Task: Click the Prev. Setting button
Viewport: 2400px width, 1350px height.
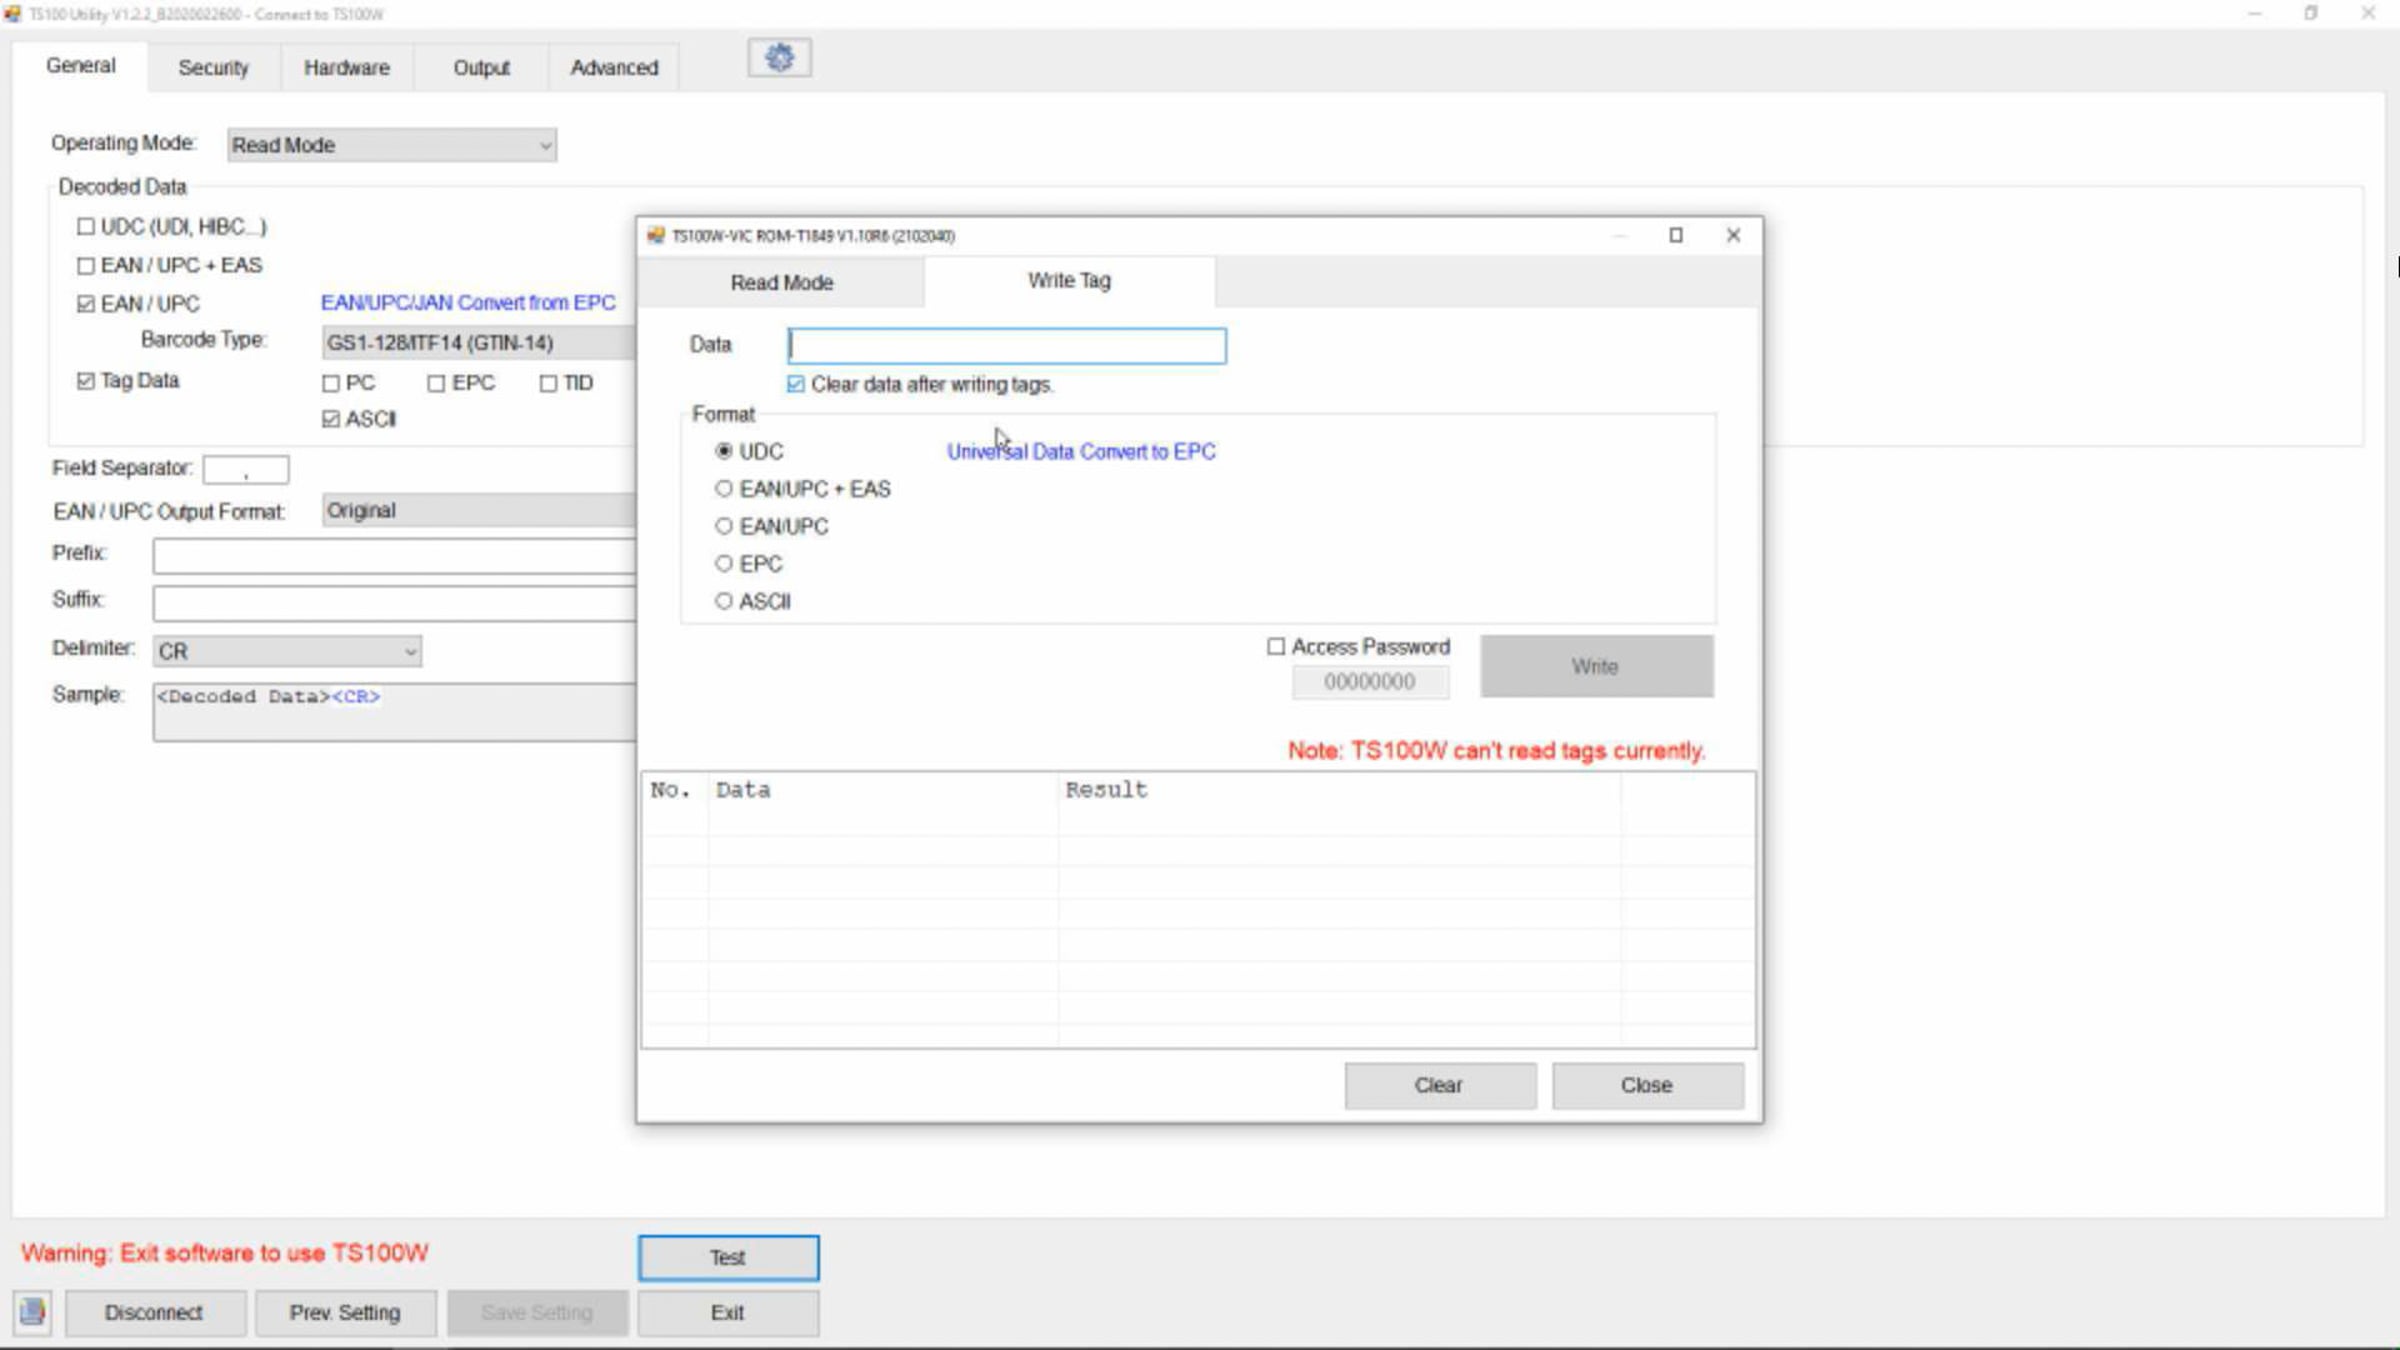Action: tap(345, 1312)
